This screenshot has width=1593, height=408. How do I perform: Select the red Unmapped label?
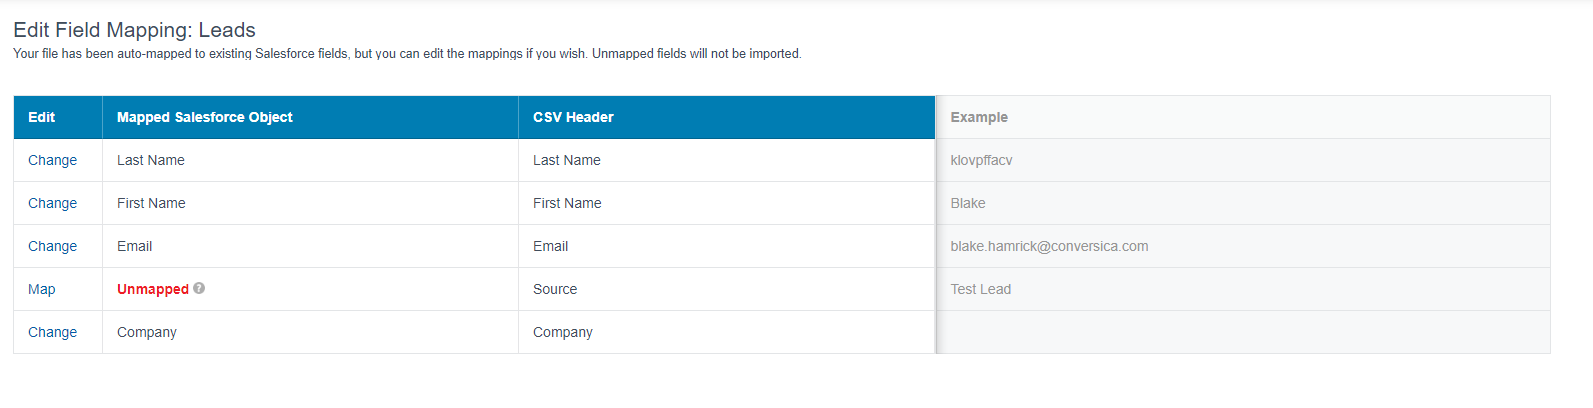(153, 289)
